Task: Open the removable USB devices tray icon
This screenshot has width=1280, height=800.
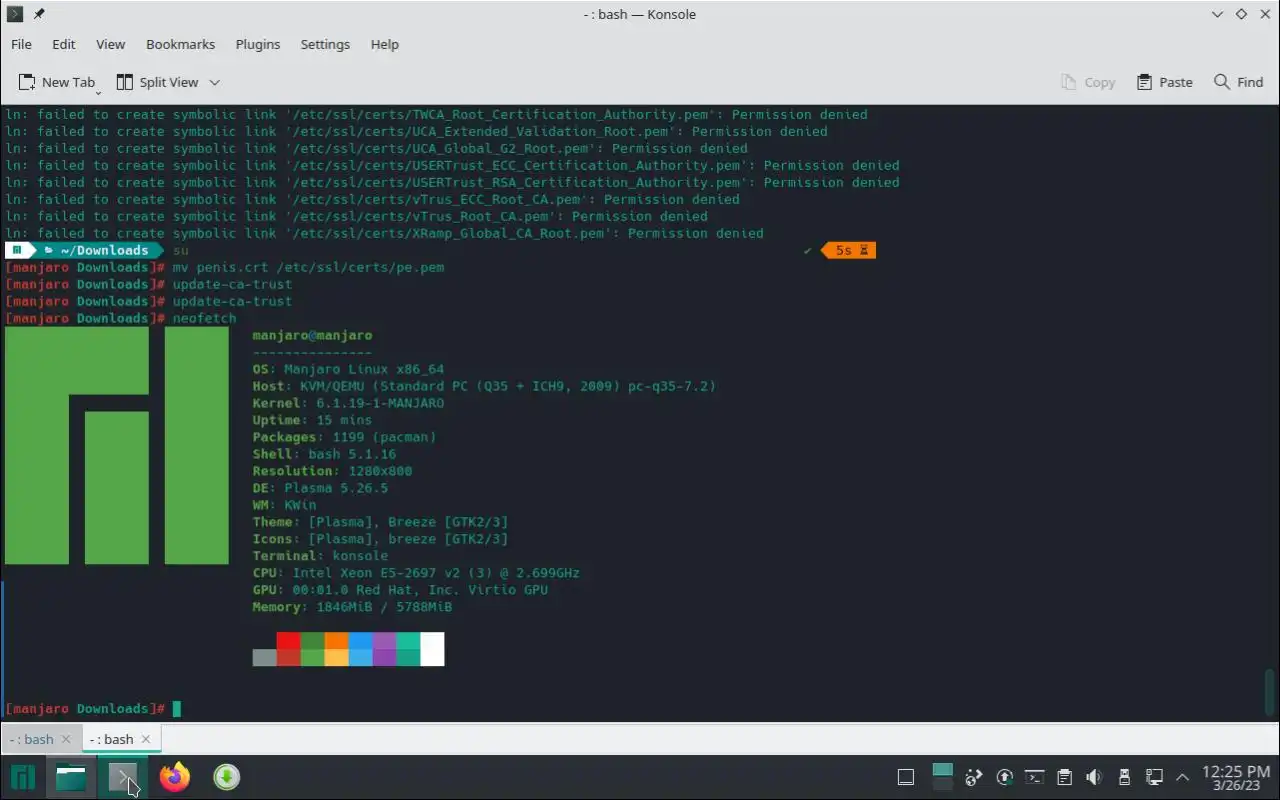Action: 1124,777
